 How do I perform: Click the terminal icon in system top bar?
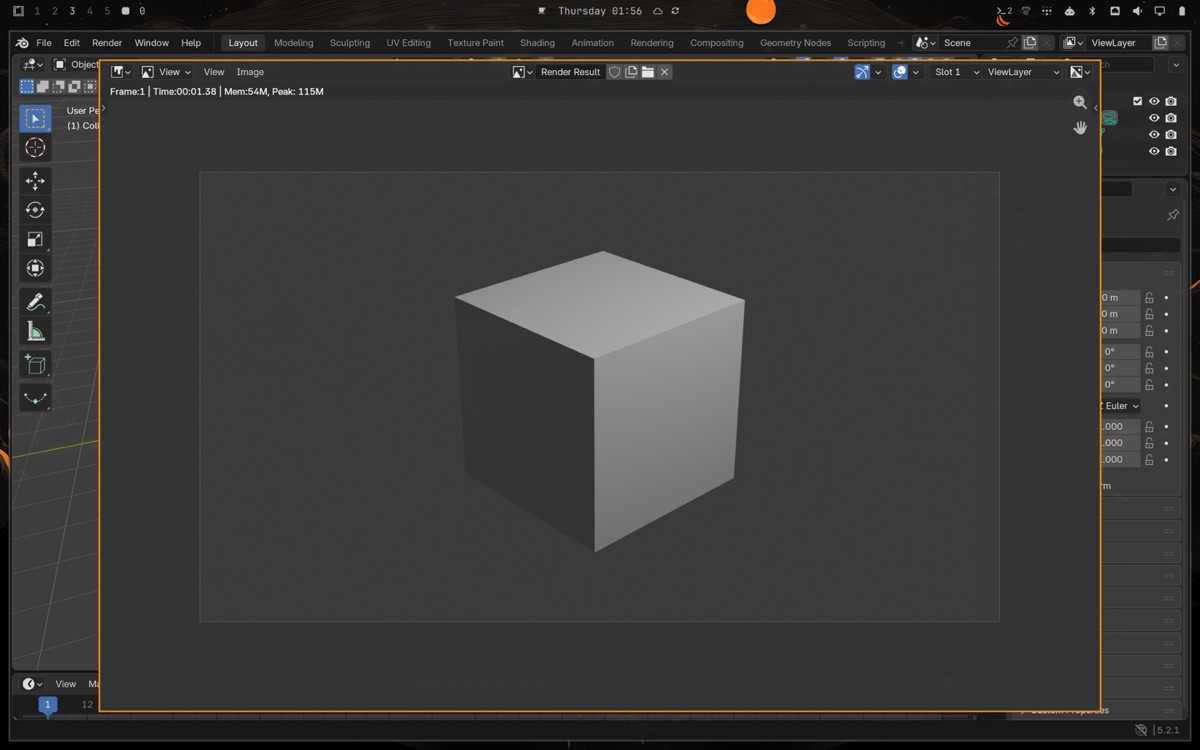1004,11
